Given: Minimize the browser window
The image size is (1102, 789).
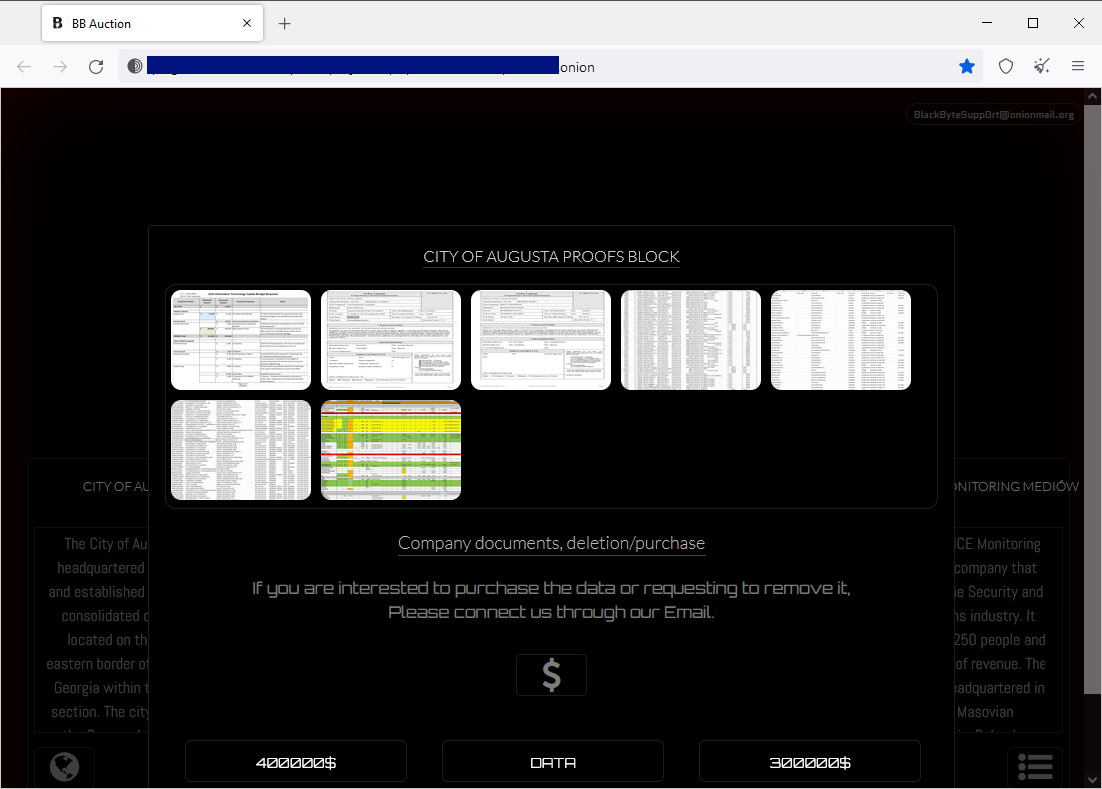Looking at the screenshot, I should (987, 23).
